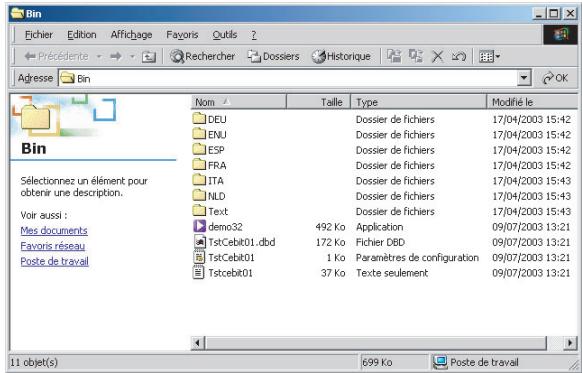Open the Edition menu
The height and width of the screenshot is (373, 582).
click(82, 35)
